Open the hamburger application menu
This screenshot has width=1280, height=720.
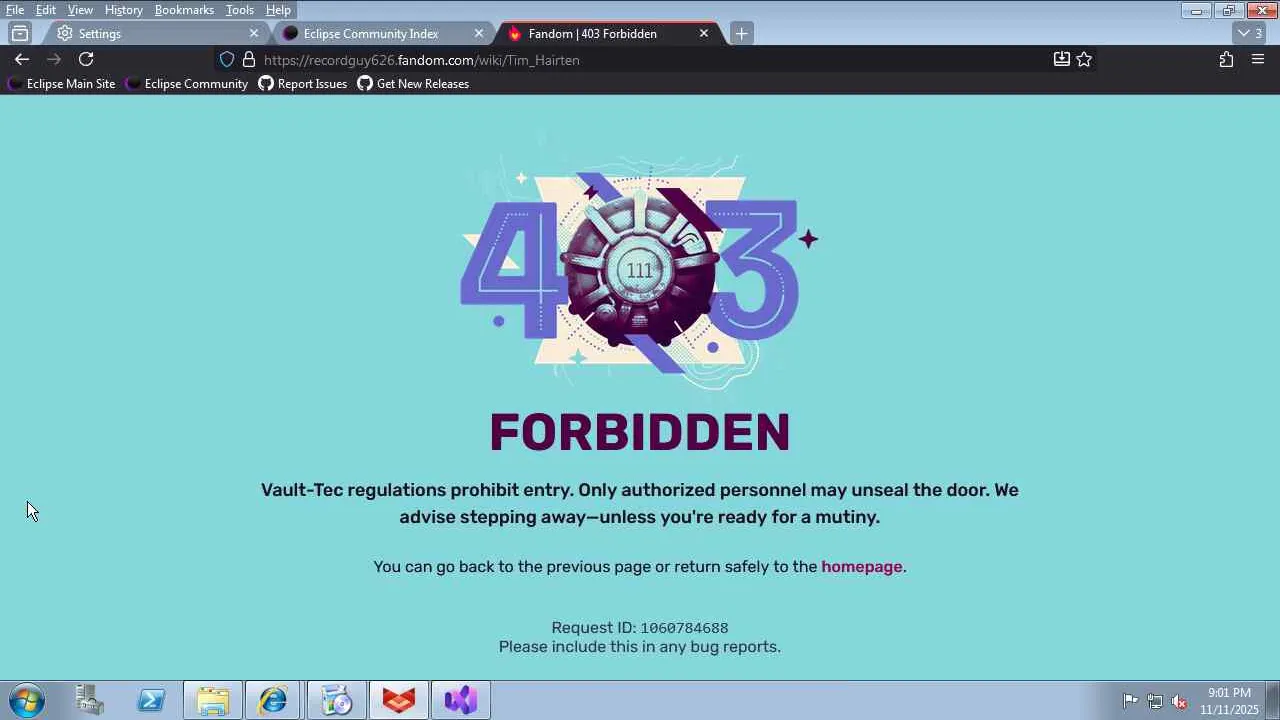pyautogui.click(x=1258, y=59)
